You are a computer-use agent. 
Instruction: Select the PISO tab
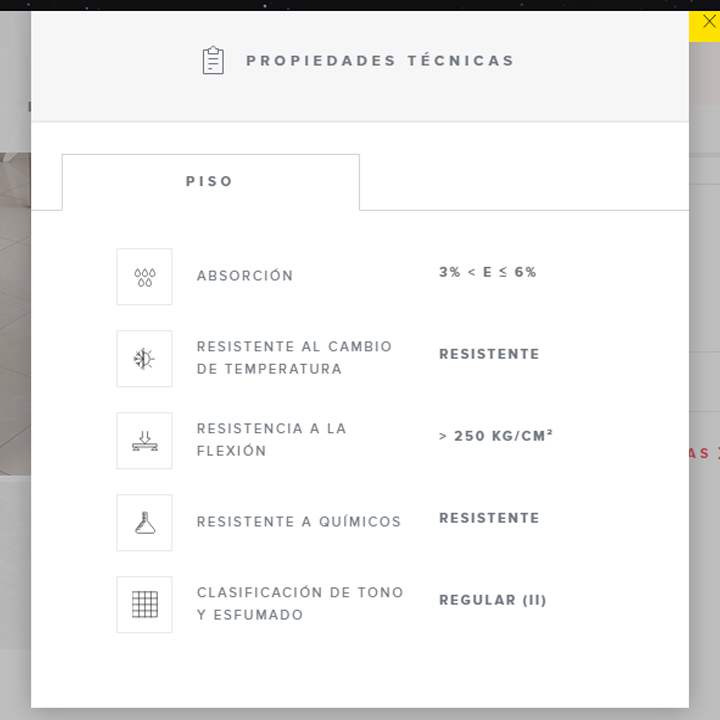[x=210, y=182]
